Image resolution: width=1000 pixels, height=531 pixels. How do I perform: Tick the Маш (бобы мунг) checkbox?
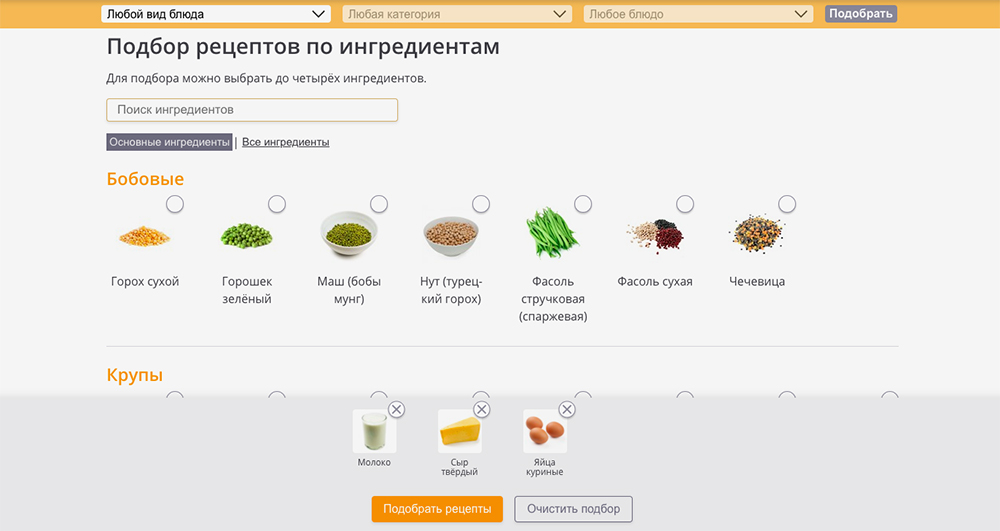(379, 204)
